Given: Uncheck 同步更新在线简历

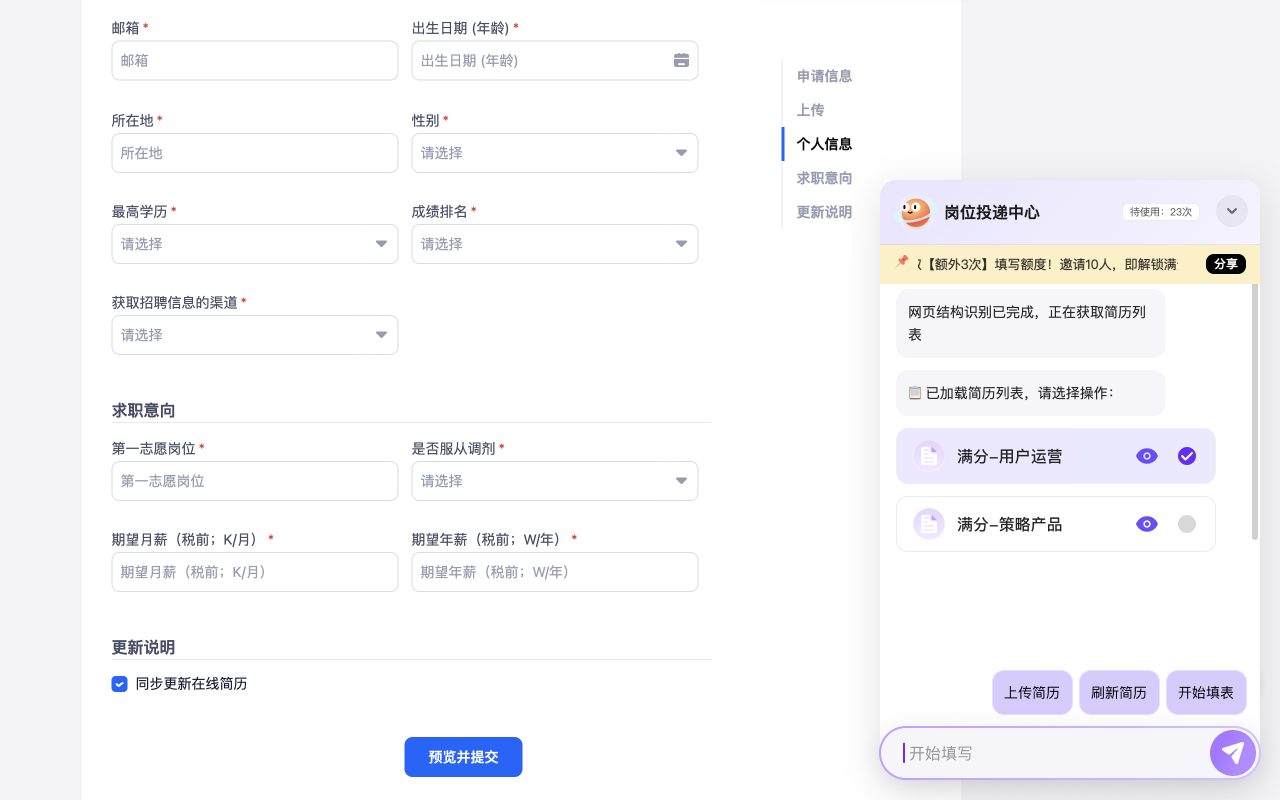Looking at the screenshot, I should click(119, 684).
